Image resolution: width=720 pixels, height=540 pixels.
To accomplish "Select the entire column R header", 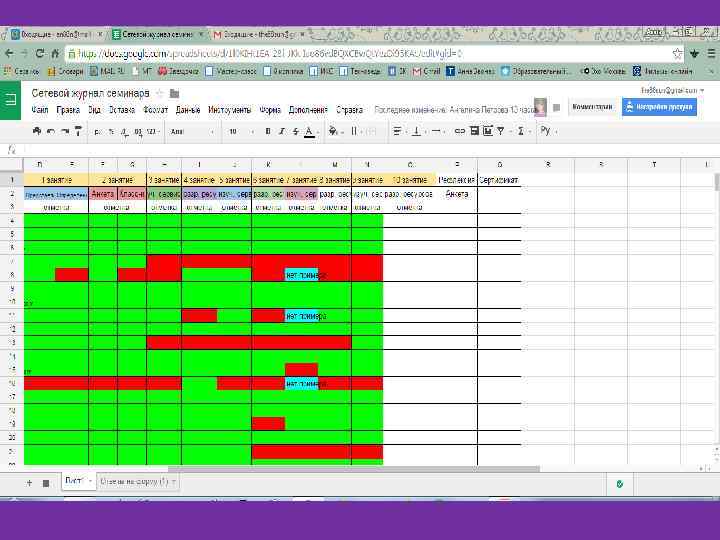I will click(547, 164).
